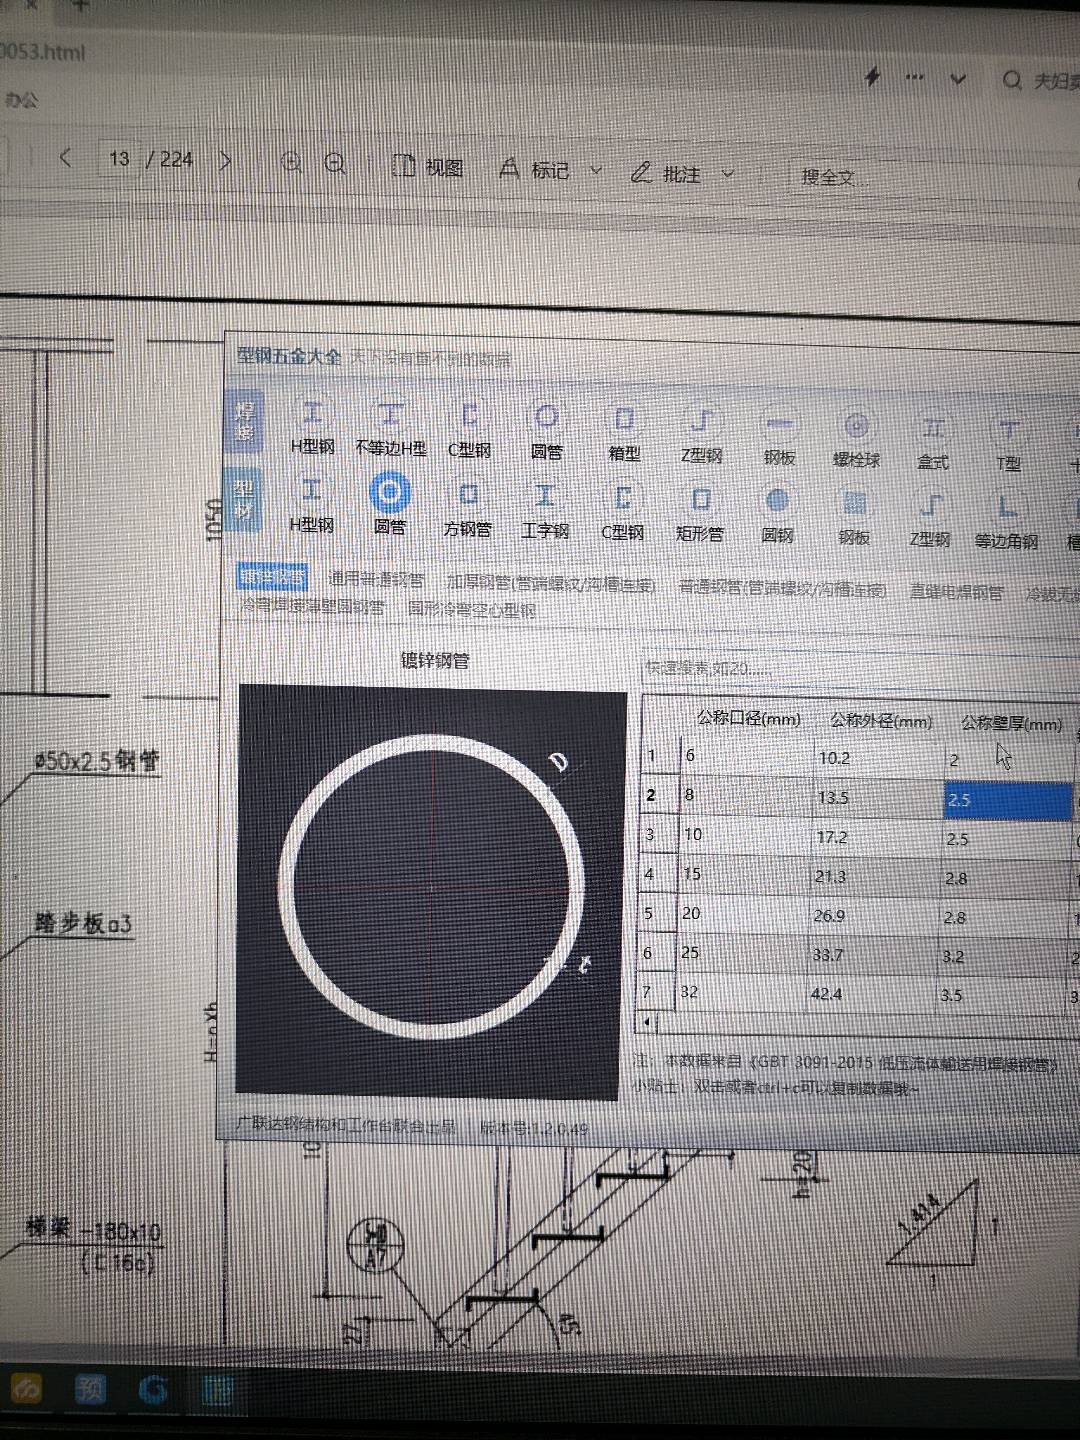Open the three-dot more menu in browser bar
The image size is (1080, 1440).
[914, 77]
